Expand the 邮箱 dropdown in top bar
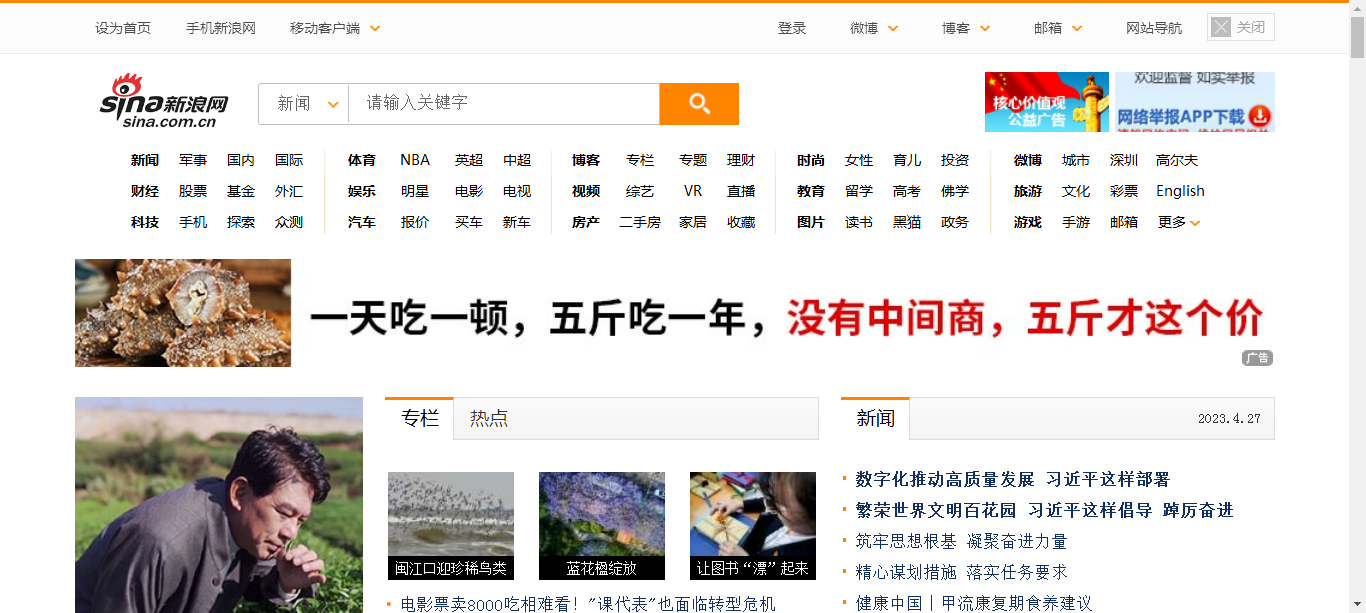Viewport: 1366px width, 613px height. (x=1077, y=29)
